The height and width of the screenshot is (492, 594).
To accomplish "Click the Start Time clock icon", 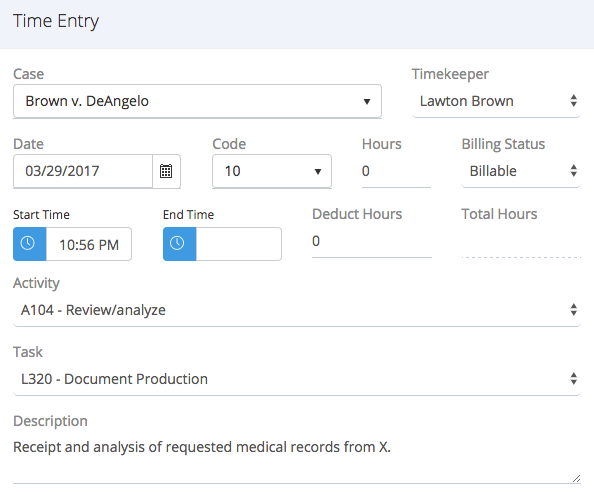I will pos(30,244).
